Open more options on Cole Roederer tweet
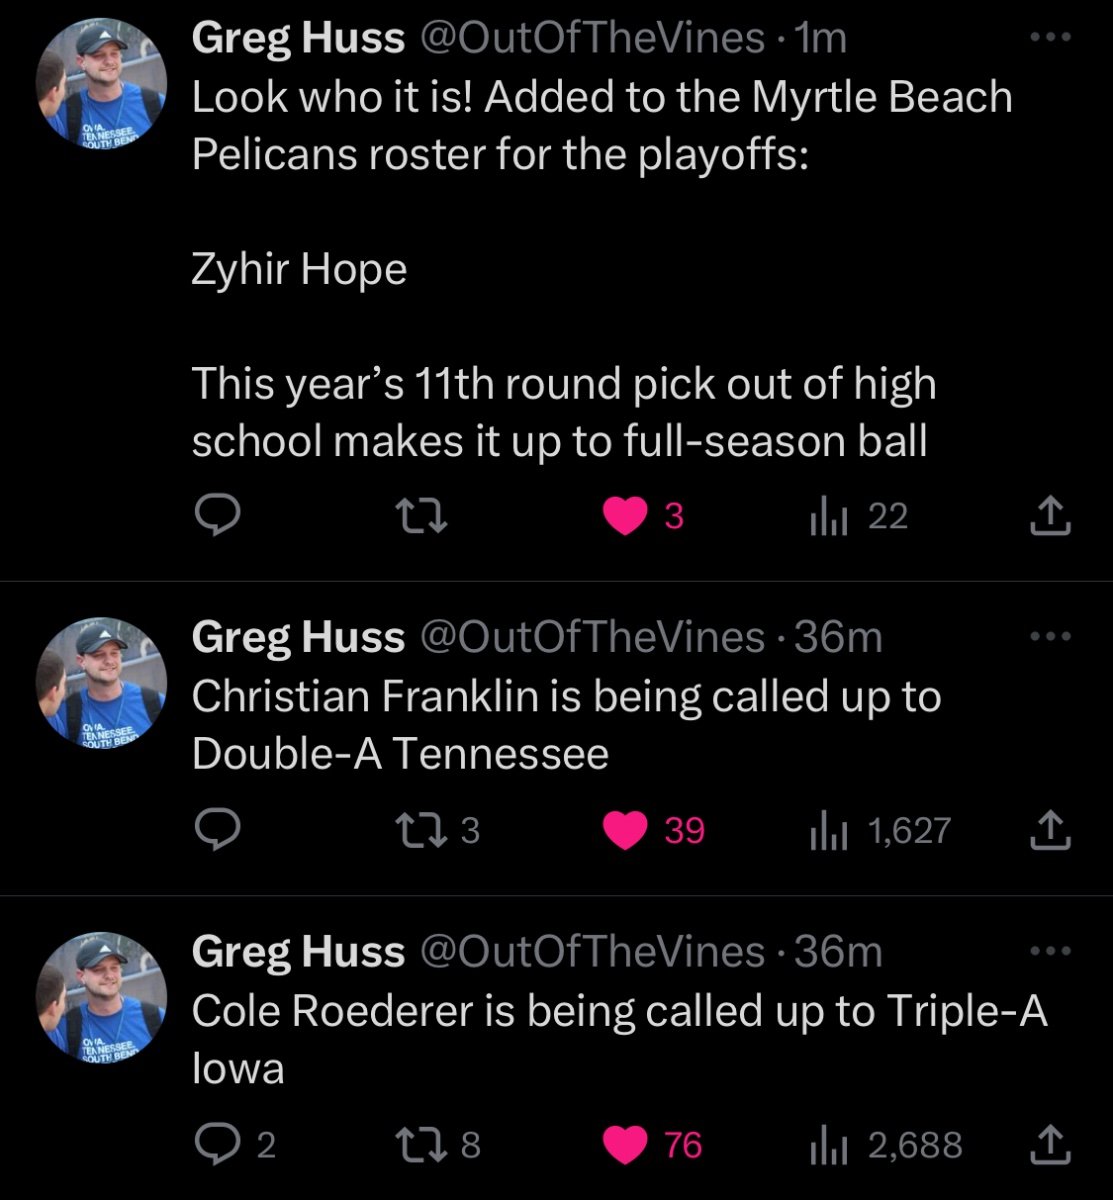 [1050, 951]
